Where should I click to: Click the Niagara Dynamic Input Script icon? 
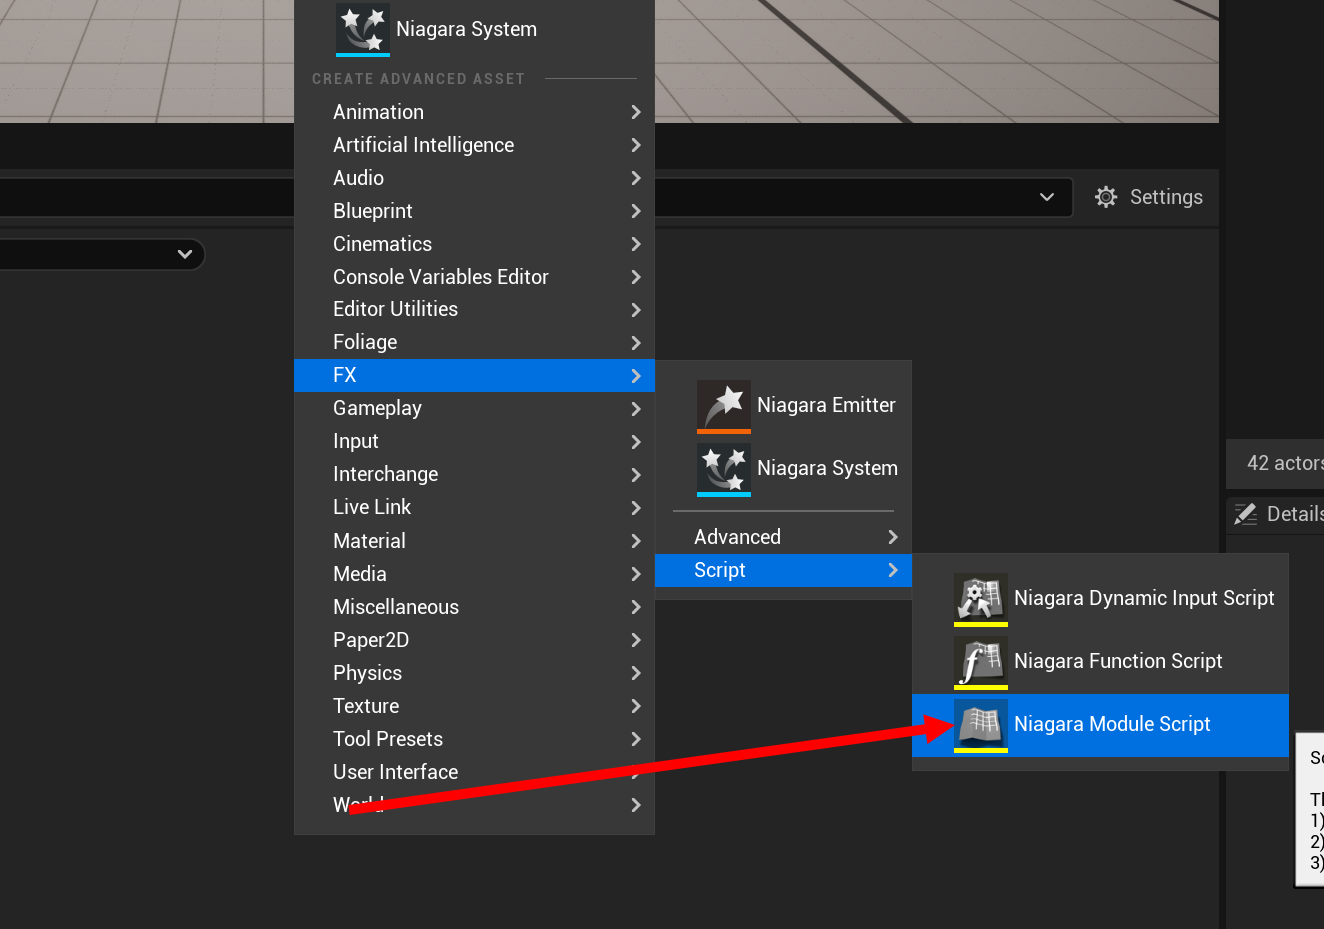click(x=981, y=599)
